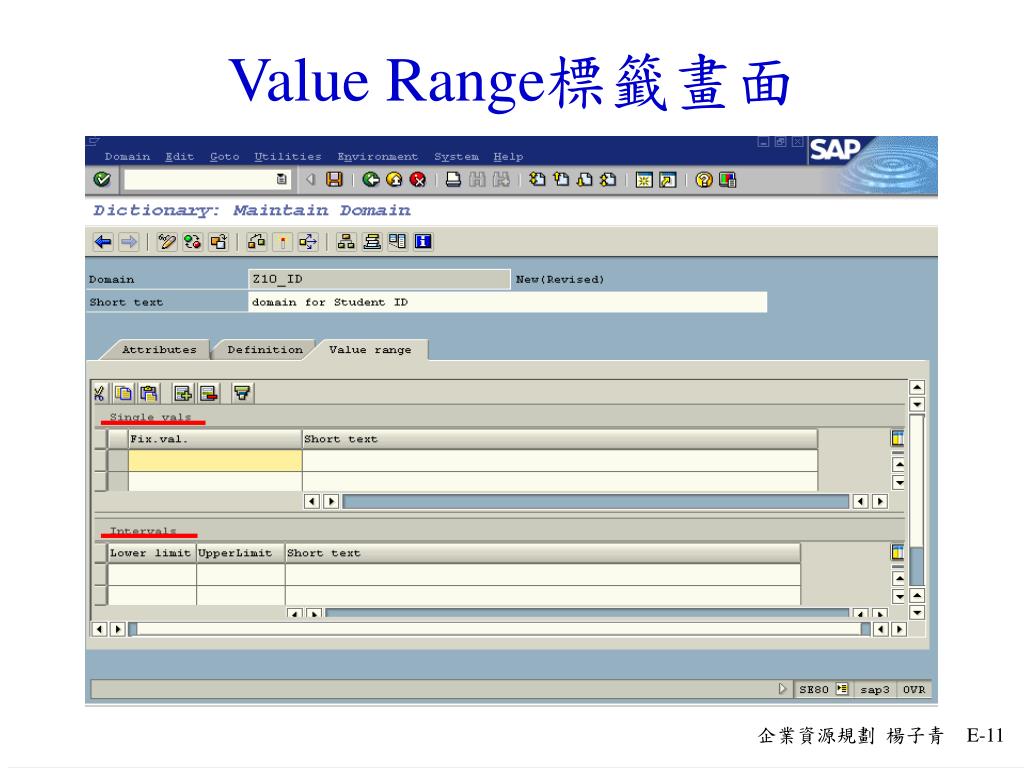Image resolution: width=1024 pixels, height=768 pixels.
Task: Click the bottom panel horizontal scrollbar track
Action: [x=499, y=629]
